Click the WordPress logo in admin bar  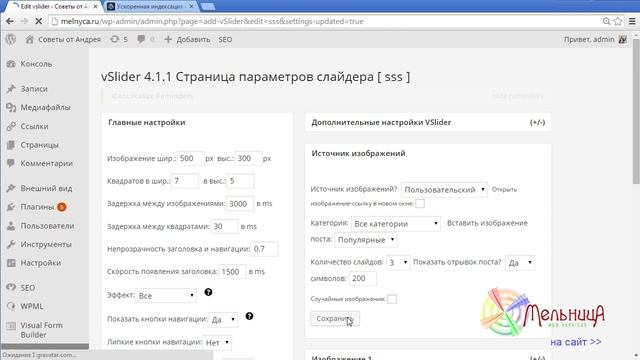tap(11, 39)
